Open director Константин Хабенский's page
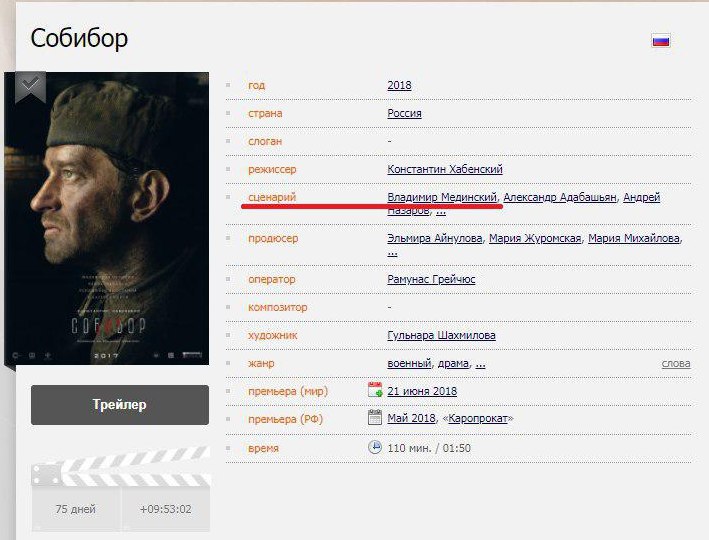Screen dimensions: 709x540 pos(445,169)
